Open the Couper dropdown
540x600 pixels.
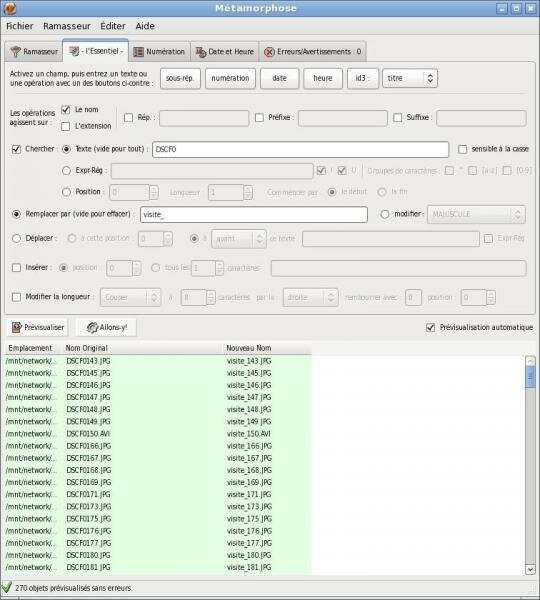131,298
